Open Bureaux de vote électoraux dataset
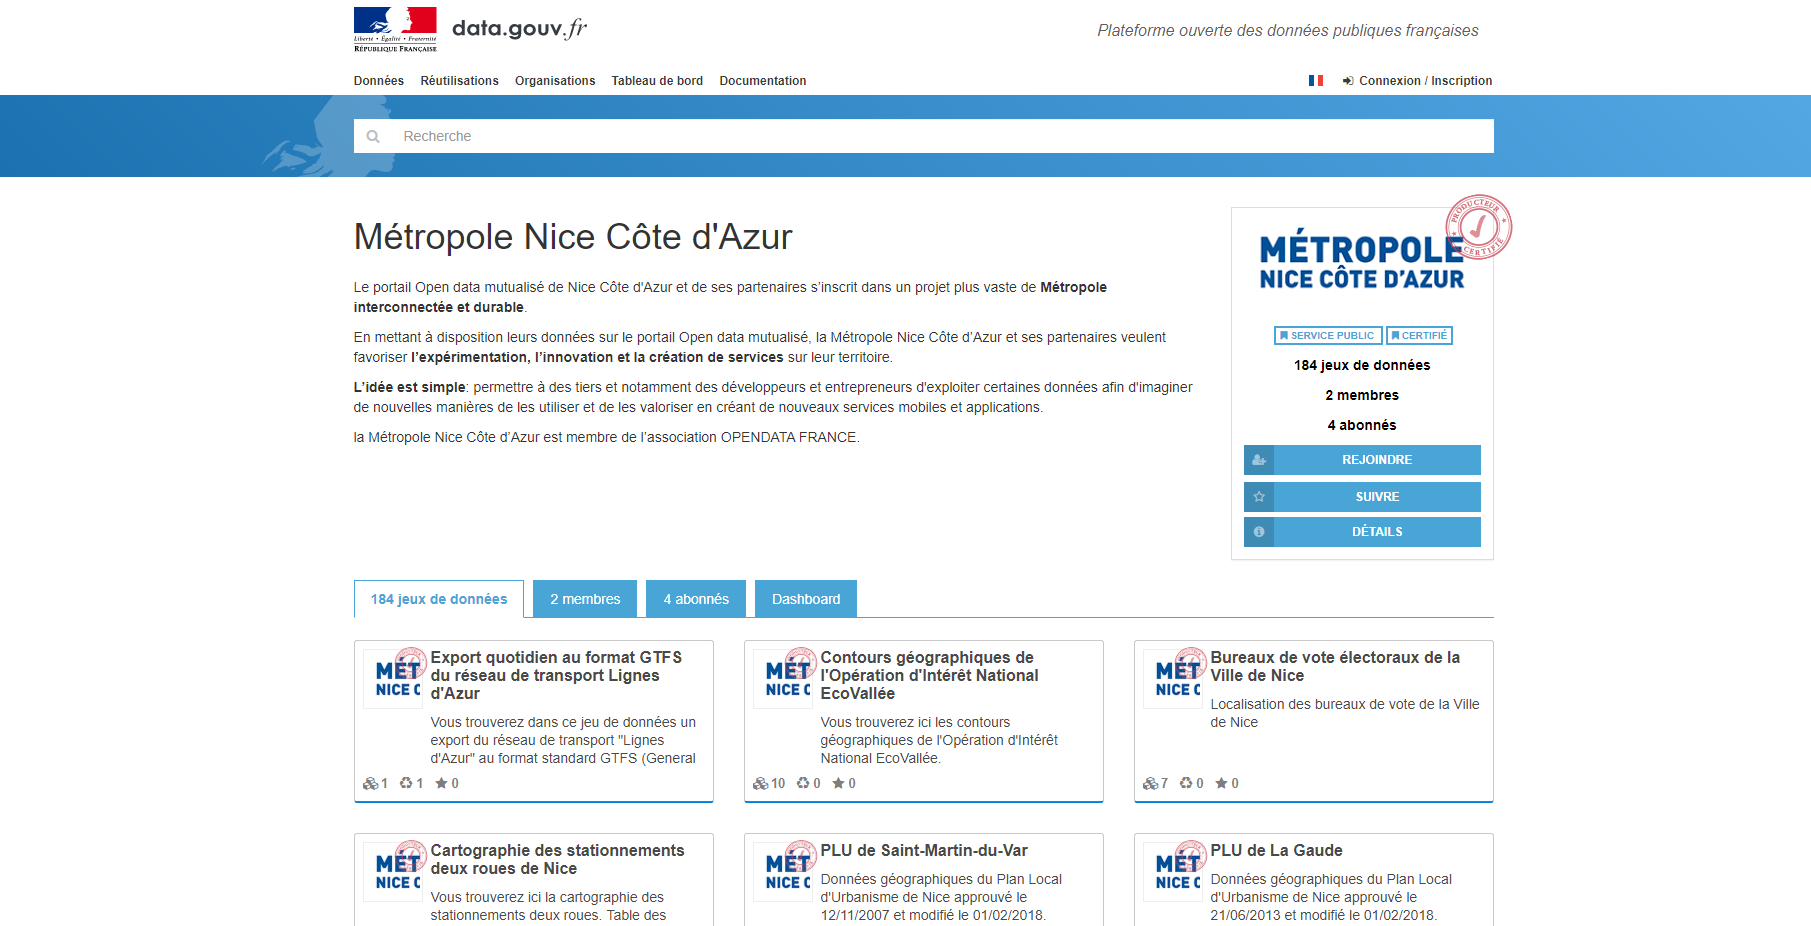 pos(1334,666)
